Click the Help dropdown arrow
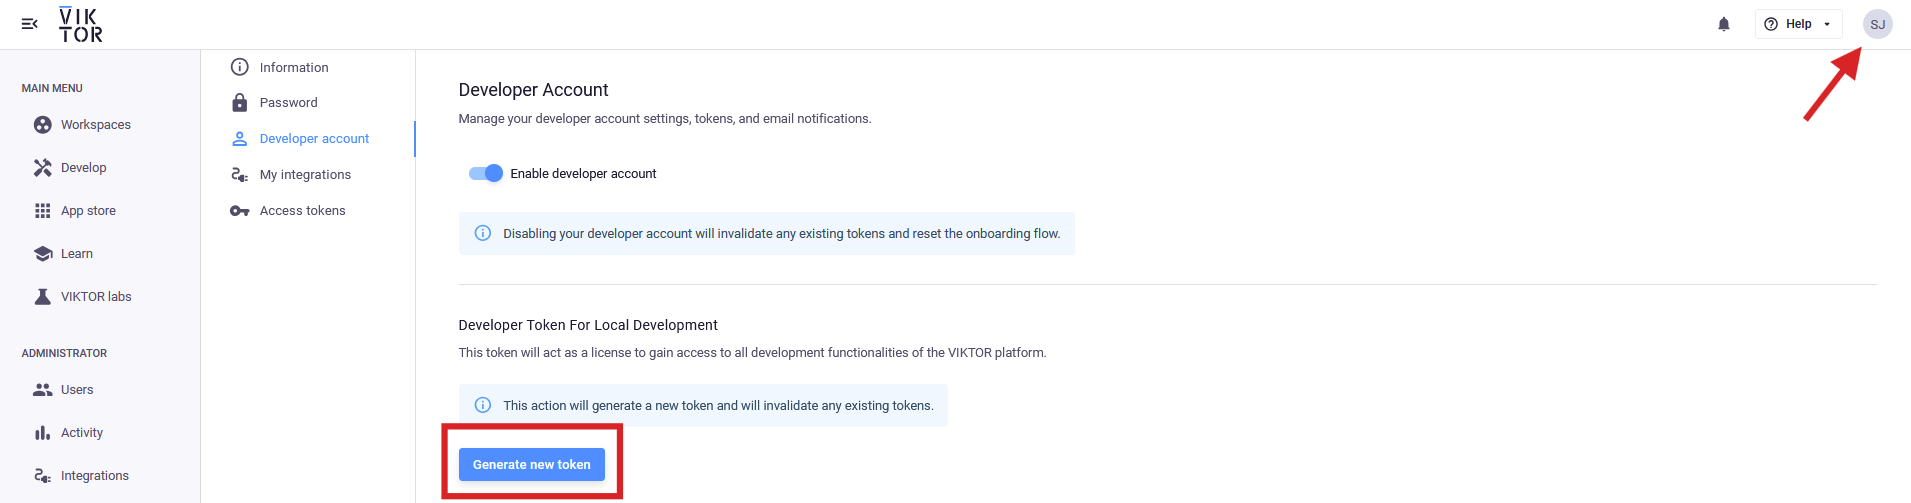 pyautogui.click(x=1827, y=24)
